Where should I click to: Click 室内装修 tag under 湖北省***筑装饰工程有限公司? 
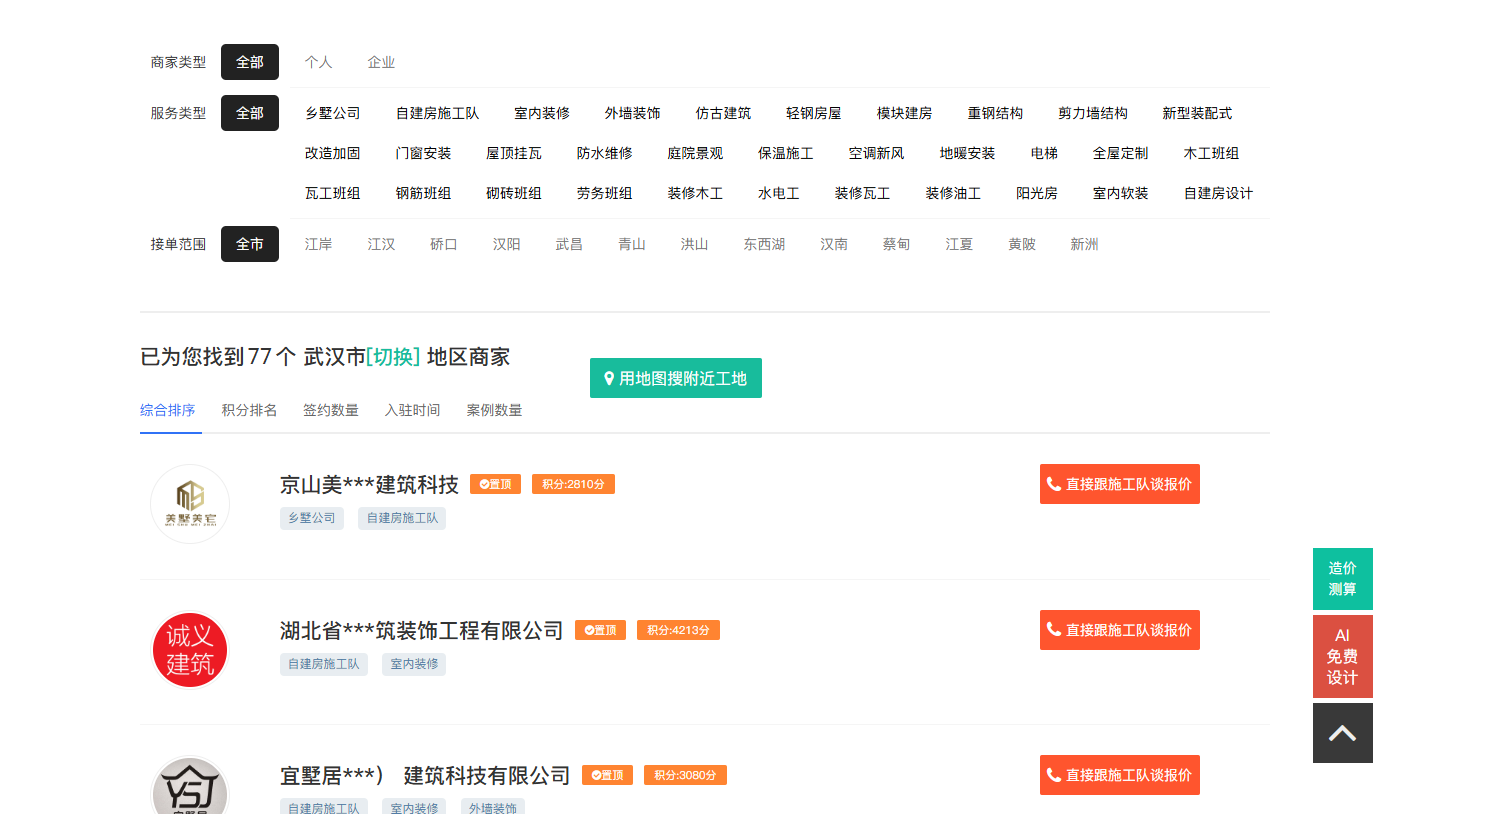pos(414,664)
